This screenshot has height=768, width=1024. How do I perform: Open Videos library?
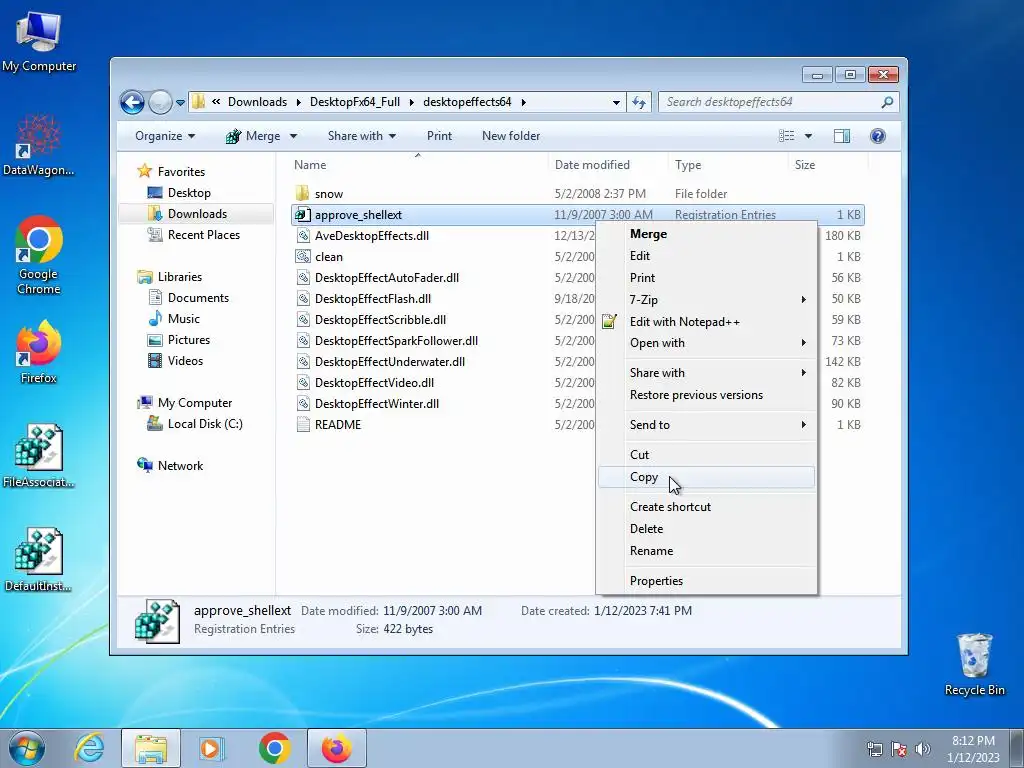[185, 360]
